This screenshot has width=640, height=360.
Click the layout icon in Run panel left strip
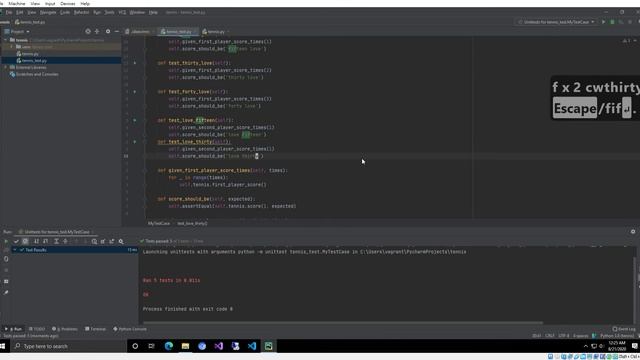click(x=6, y=281)
